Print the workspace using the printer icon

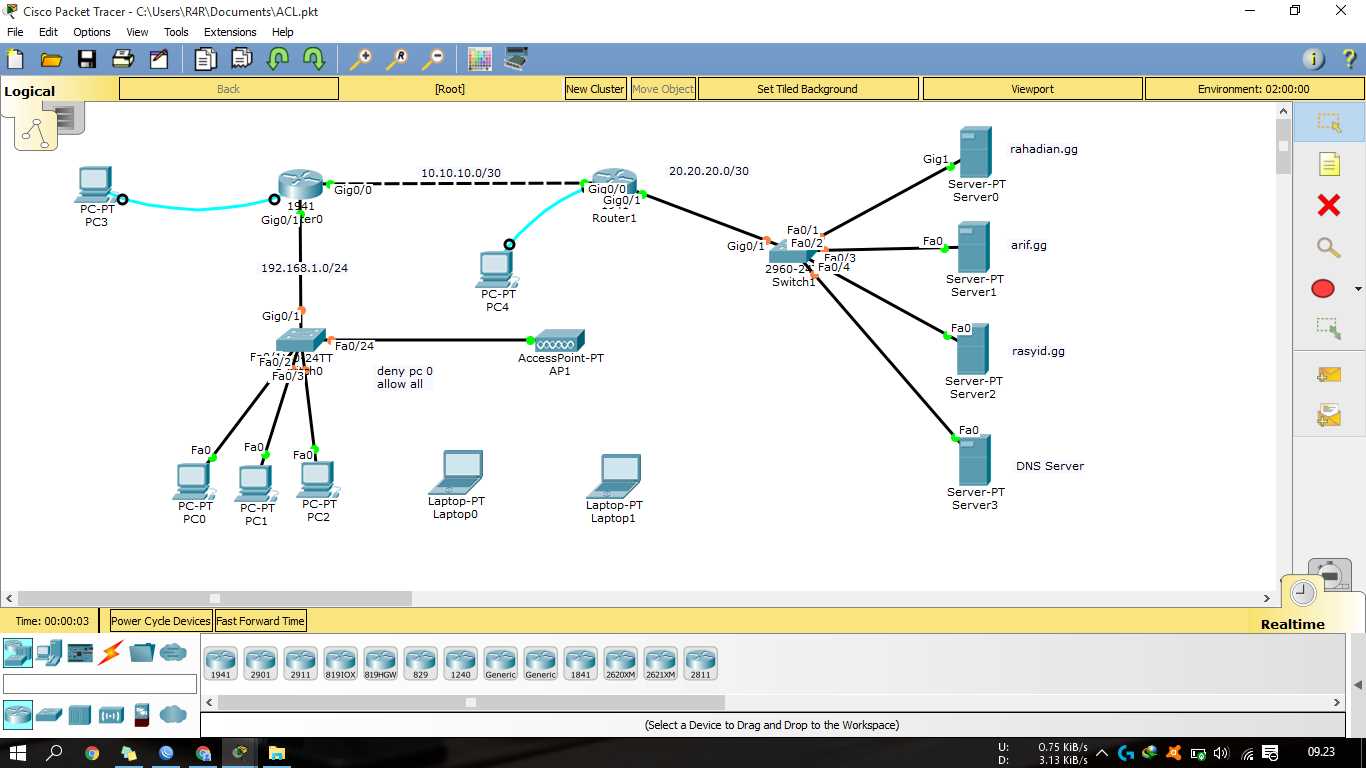pos(123,59)
